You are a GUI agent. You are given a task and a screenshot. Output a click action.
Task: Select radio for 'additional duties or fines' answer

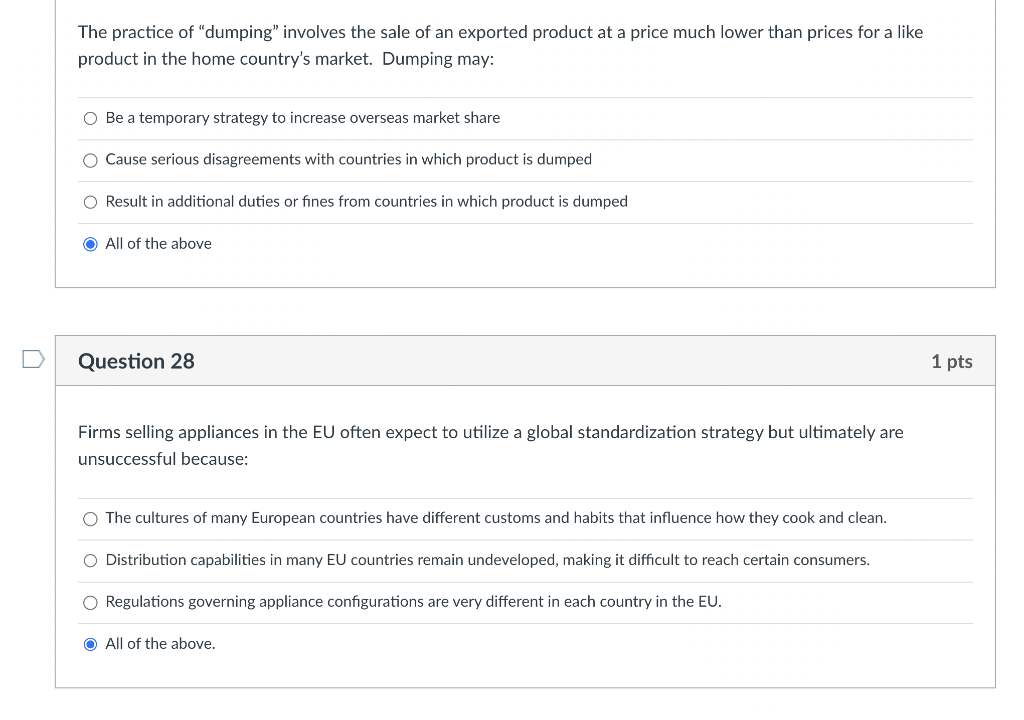click(91, 203)
